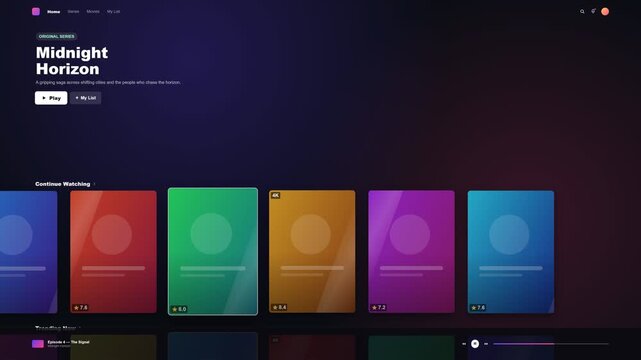Viewport: 641px width, 360px height.
Task: Expand the Continue Watching row chevron
Action: point(94,184)
